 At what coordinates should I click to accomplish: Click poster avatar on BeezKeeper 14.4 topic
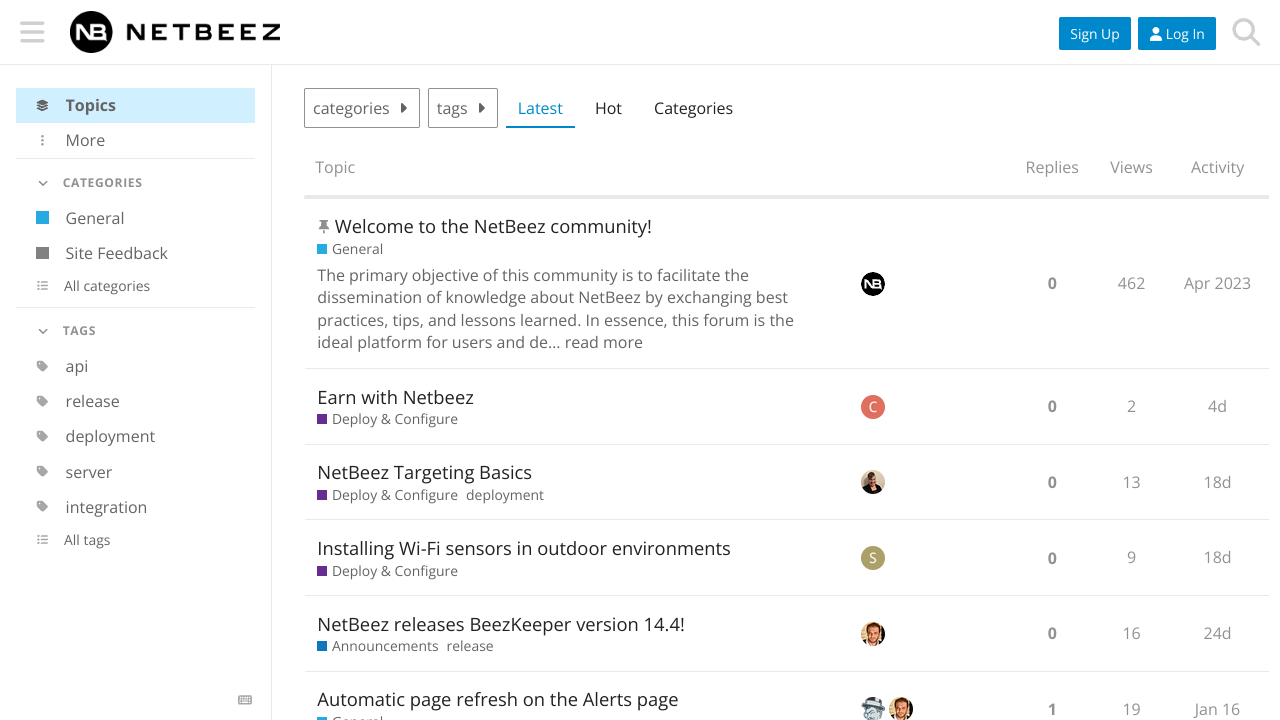(873, 634)
